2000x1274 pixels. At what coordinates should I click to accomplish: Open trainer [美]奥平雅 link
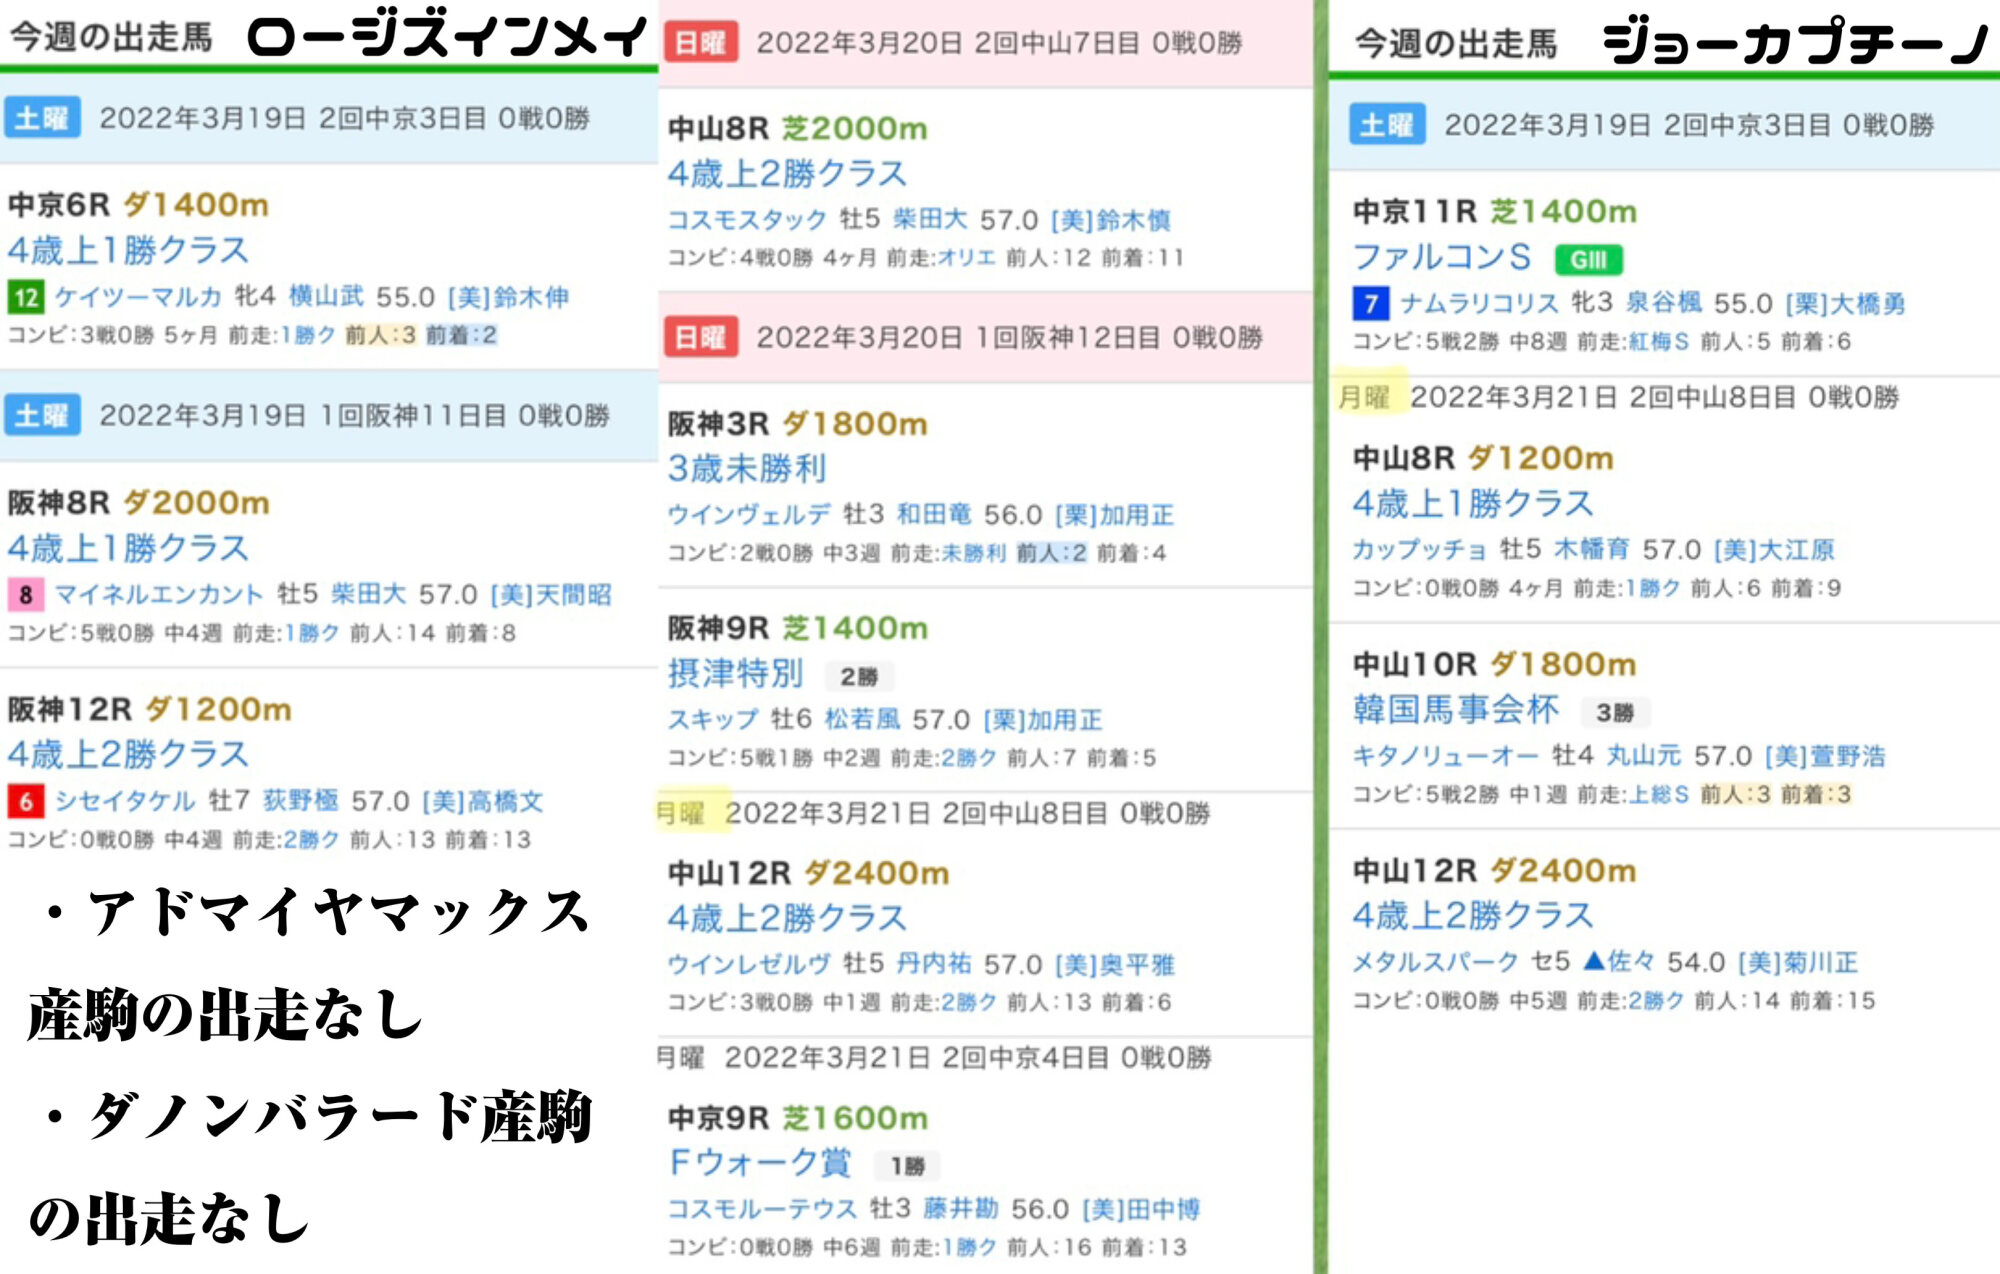click(x=1116, y=964)
